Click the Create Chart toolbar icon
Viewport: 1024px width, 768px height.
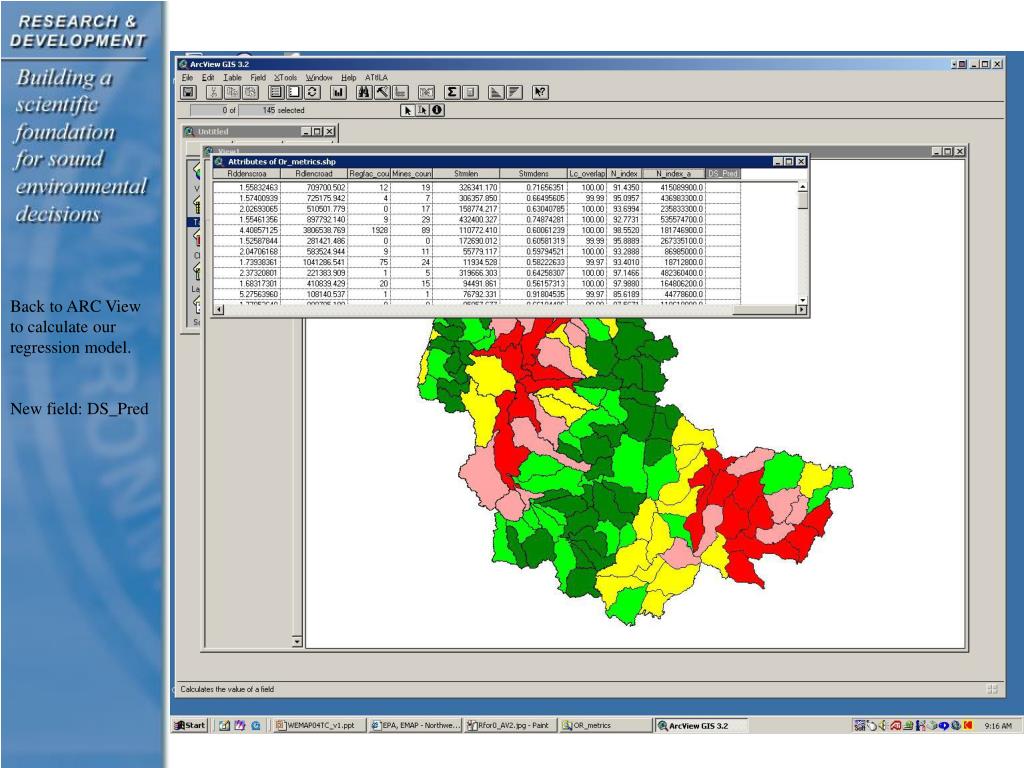tap(339, 92)
